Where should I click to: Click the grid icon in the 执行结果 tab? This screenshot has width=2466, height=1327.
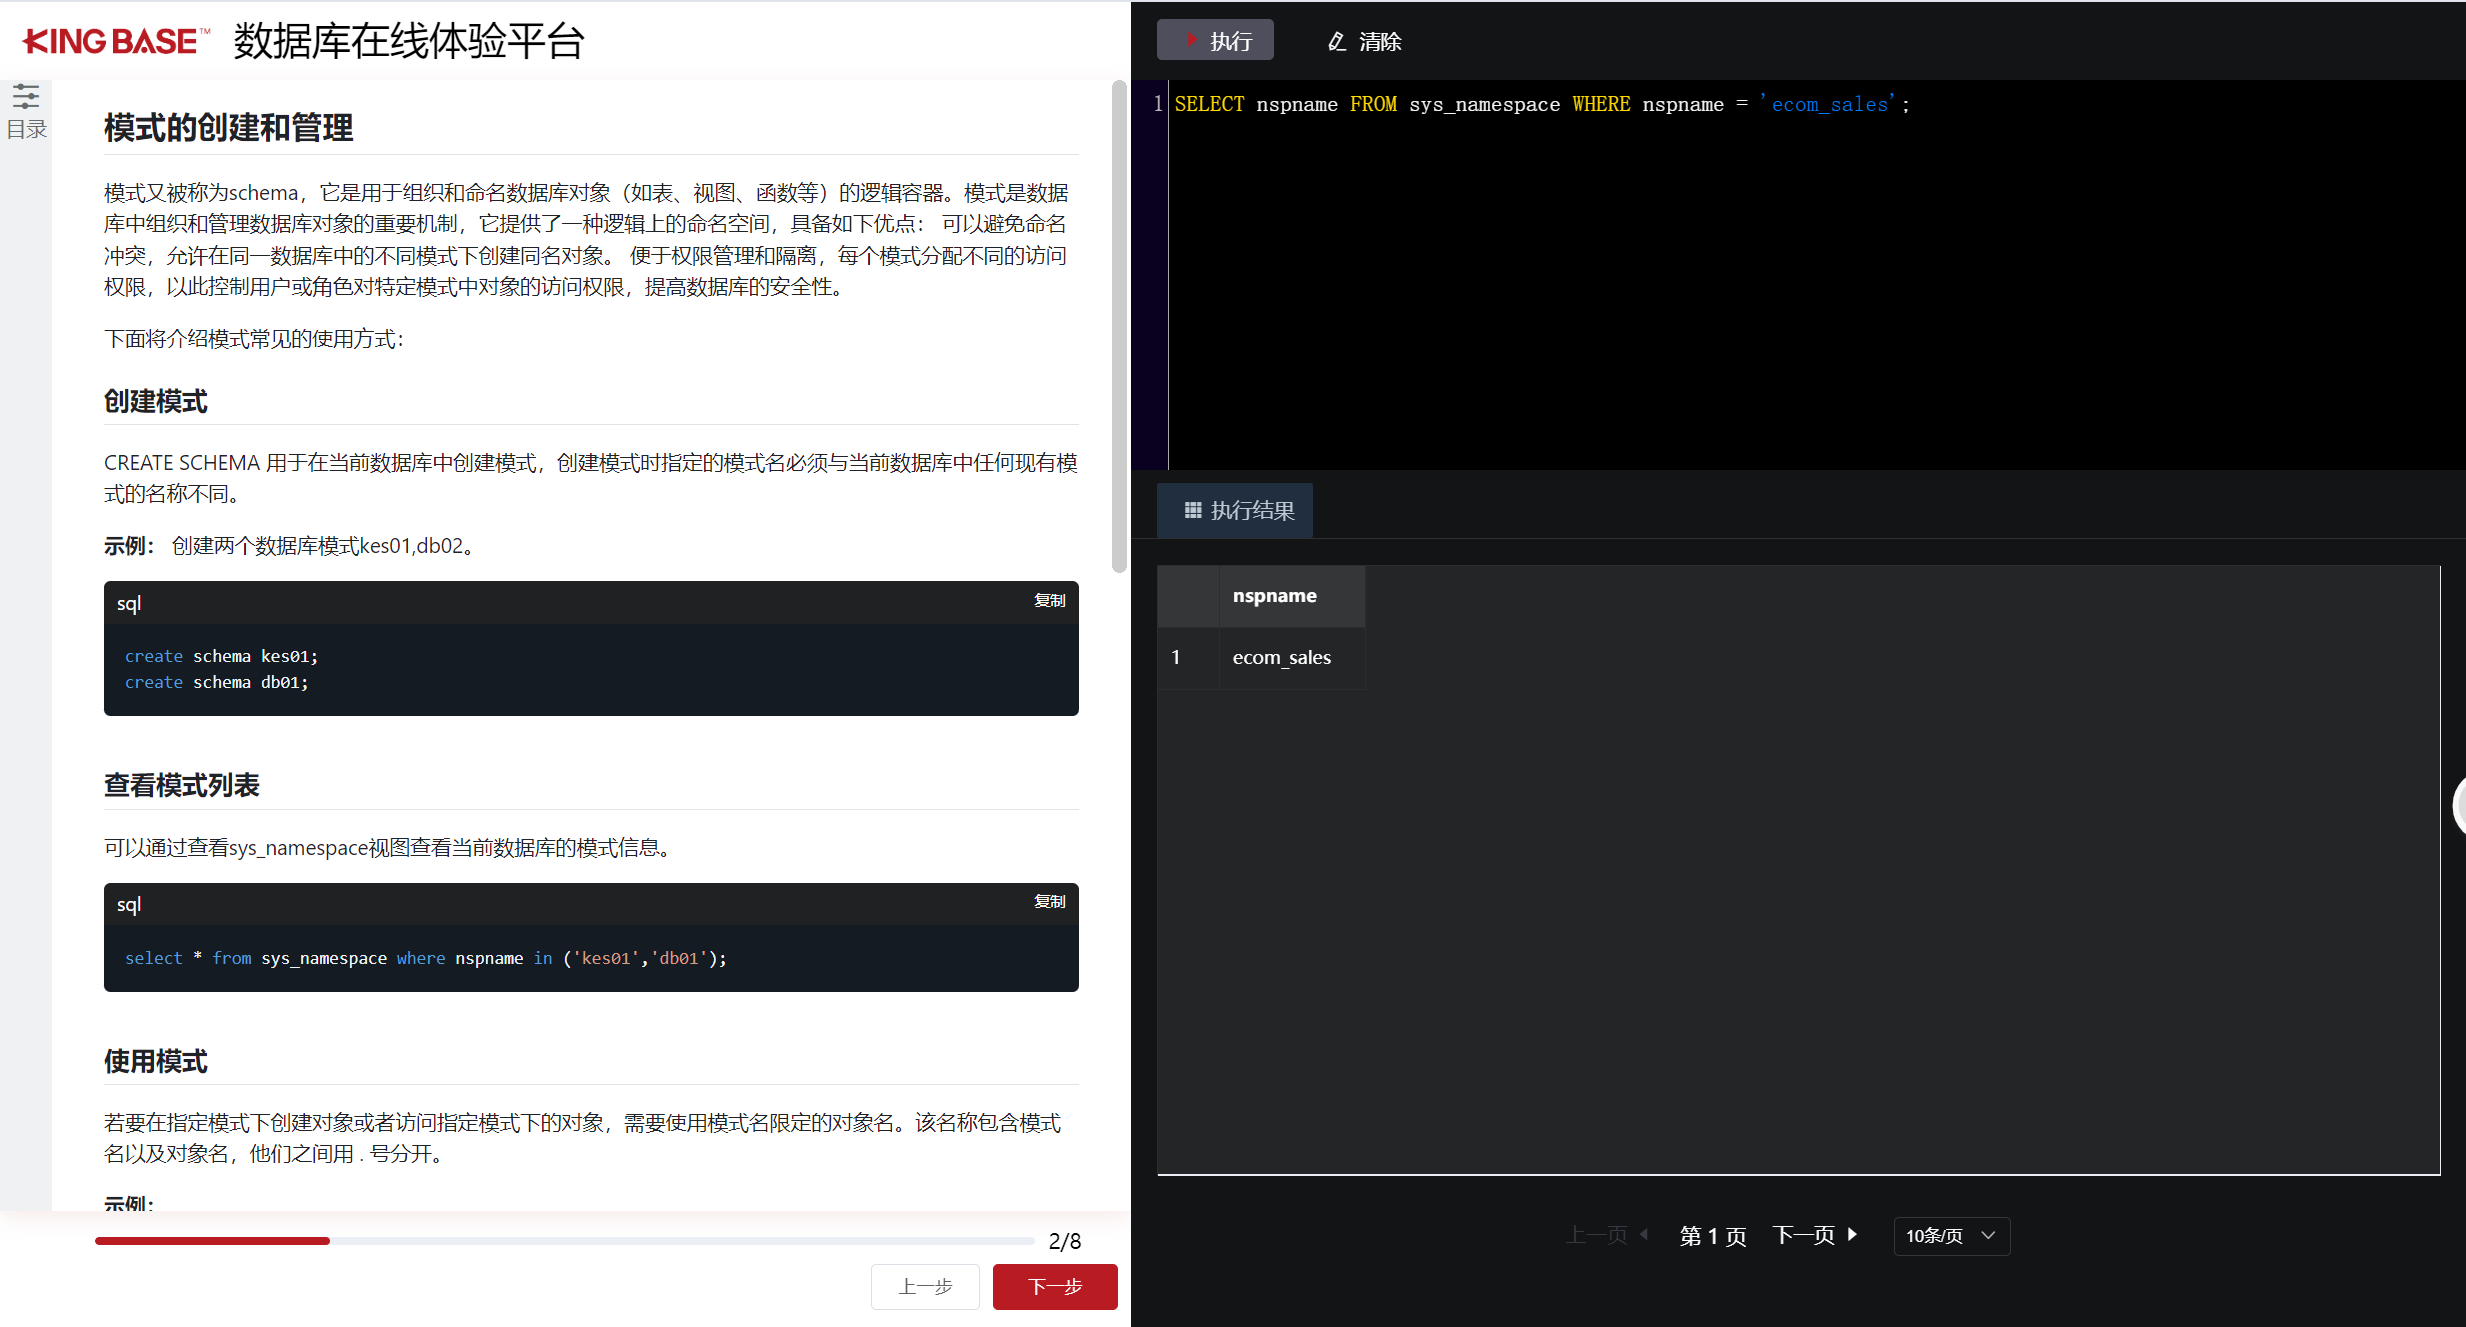(x=1193, y=511)
